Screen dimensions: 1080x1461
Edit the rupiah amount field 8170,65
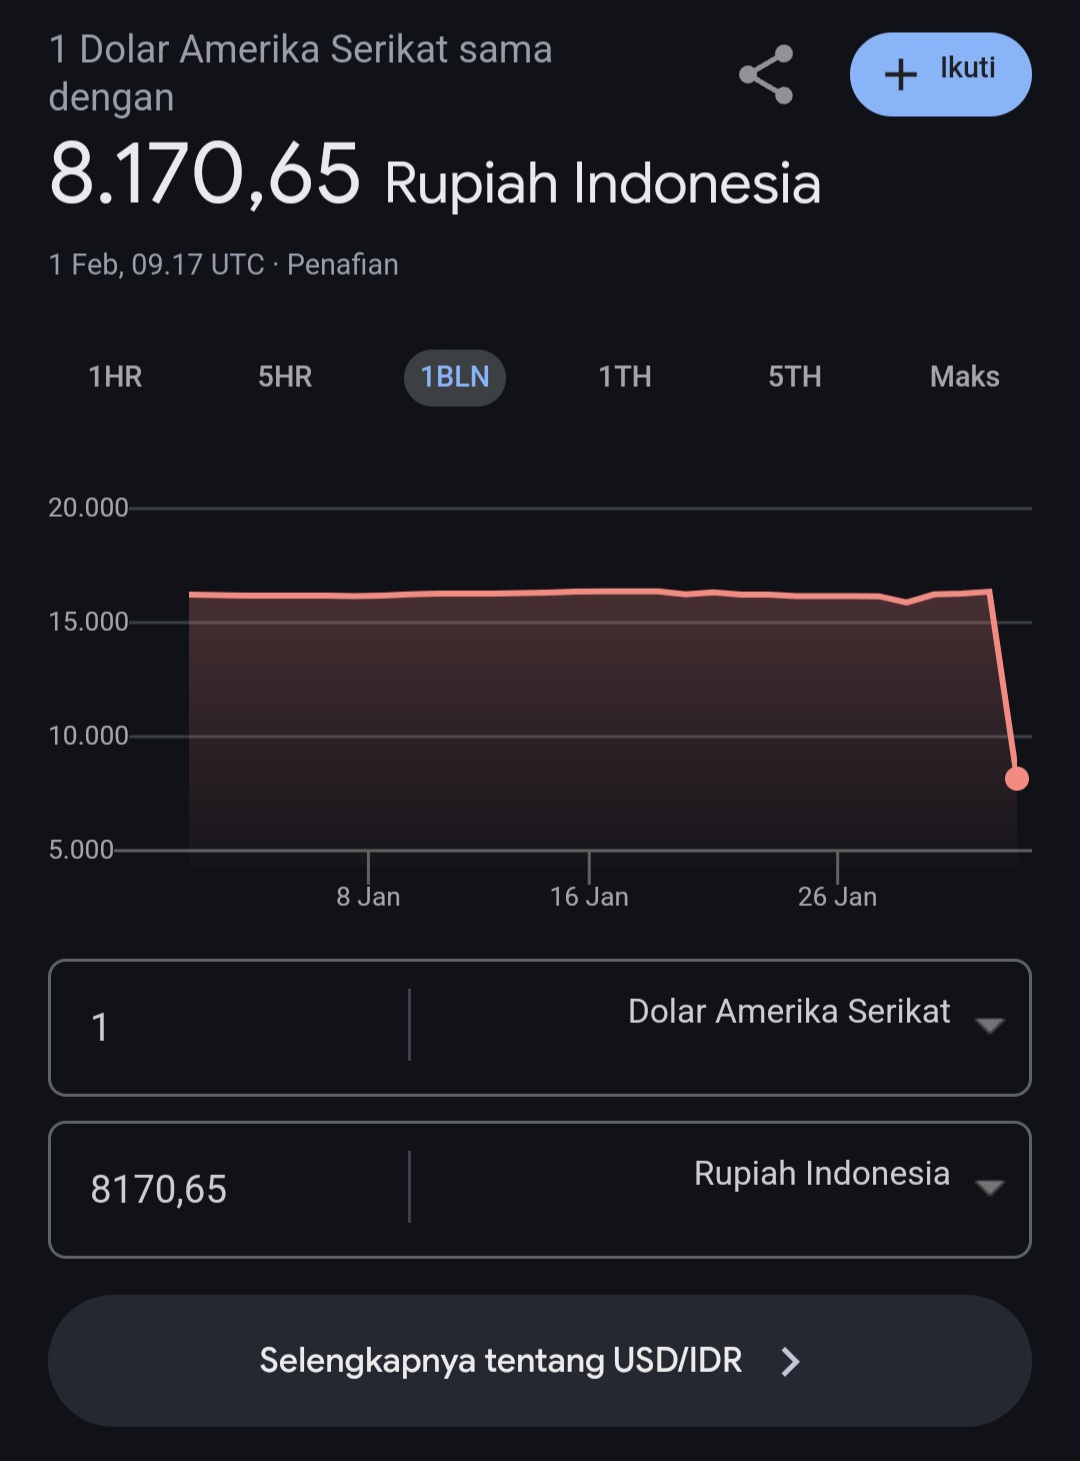pyautogui.click(x=230, y=1189)
